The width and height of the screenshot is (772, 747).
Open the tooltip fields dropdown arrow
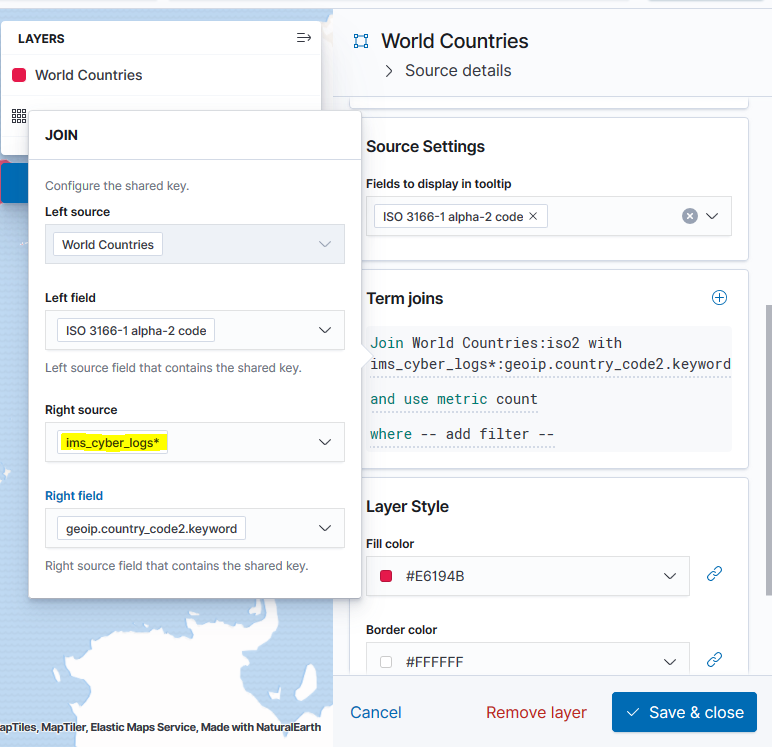coord(712,216)
